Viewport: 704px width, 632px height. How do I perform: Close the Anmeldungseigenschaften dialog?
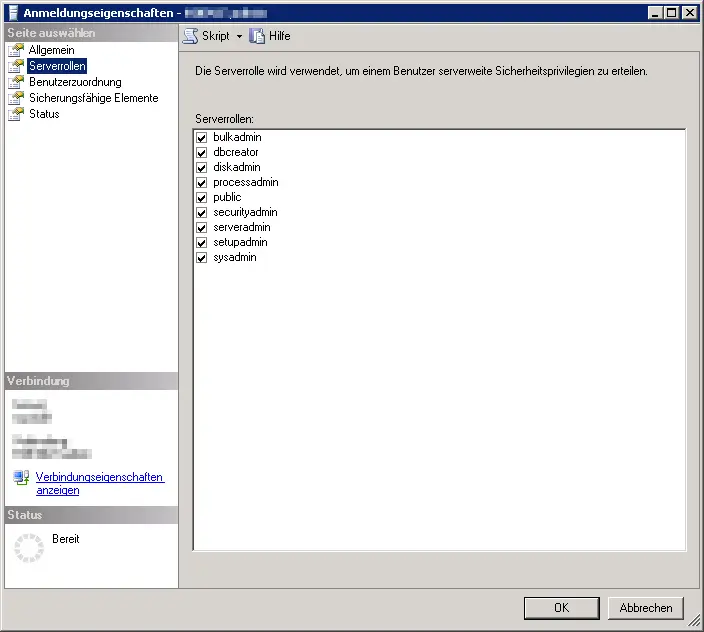click(x=689, y=13)
